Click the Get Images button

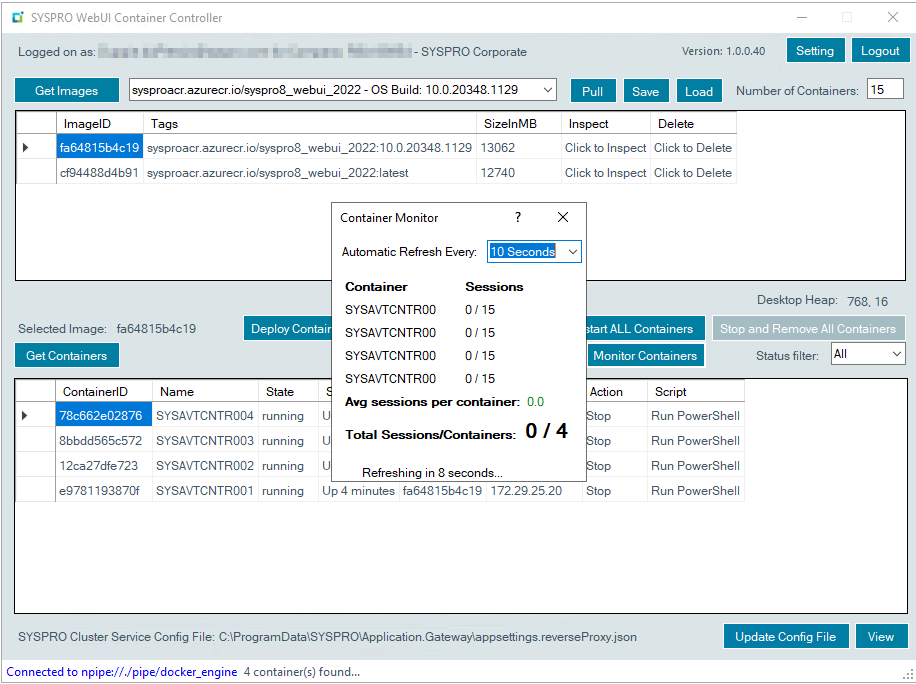point(66,91)
